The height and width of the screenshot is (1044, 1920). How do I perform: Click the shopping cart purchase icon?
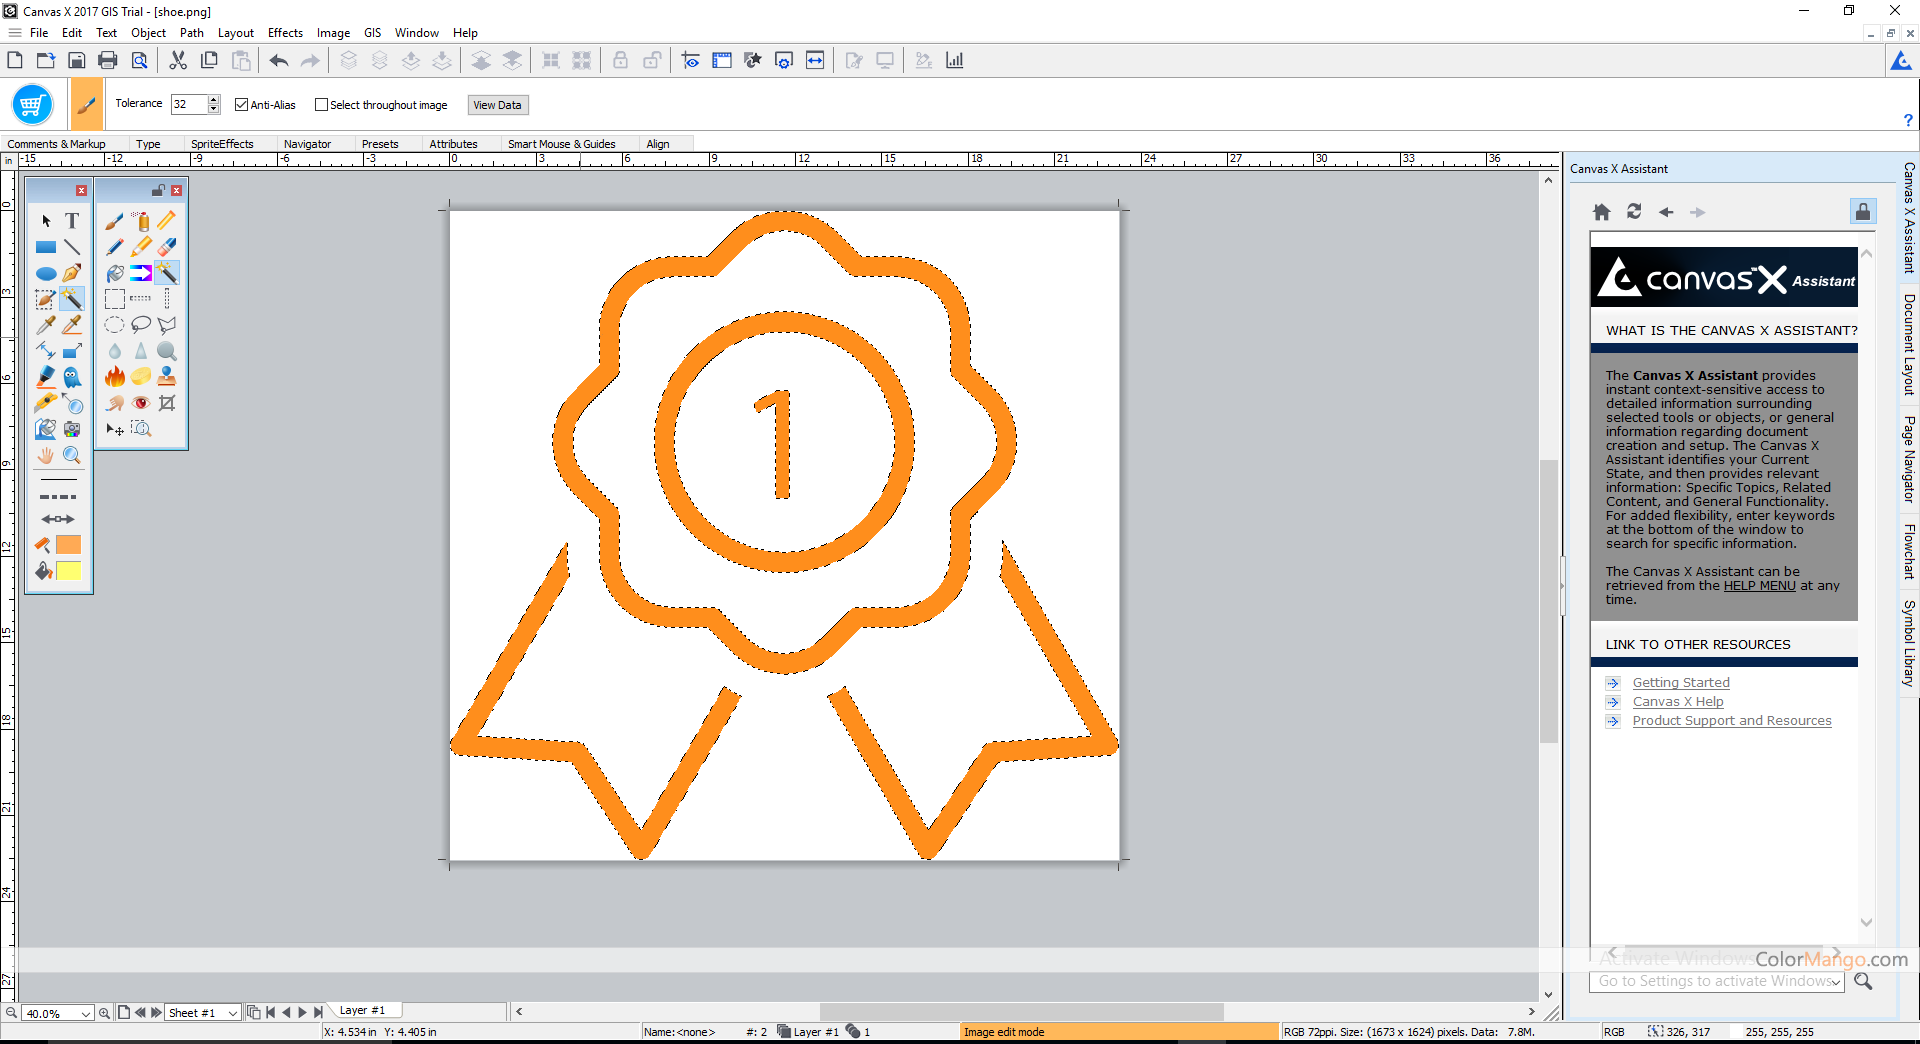click(x=32, y=104)
